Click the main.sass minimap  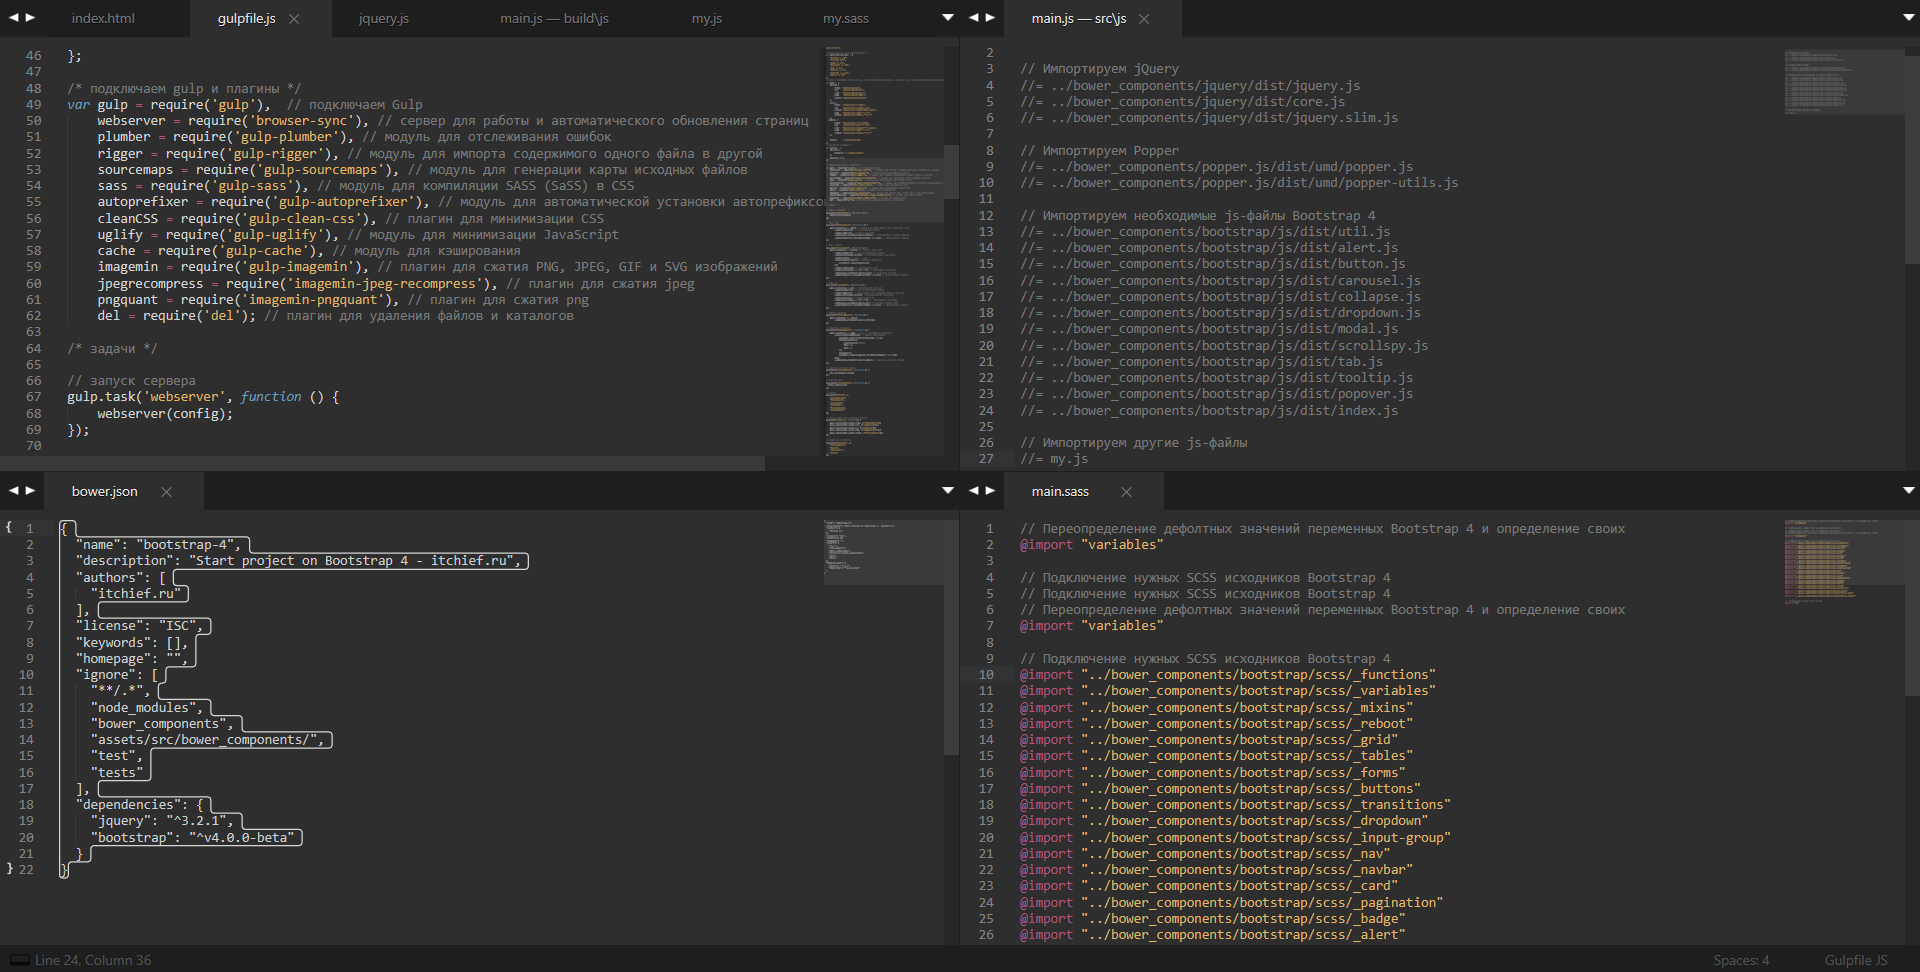point(1844,560)
